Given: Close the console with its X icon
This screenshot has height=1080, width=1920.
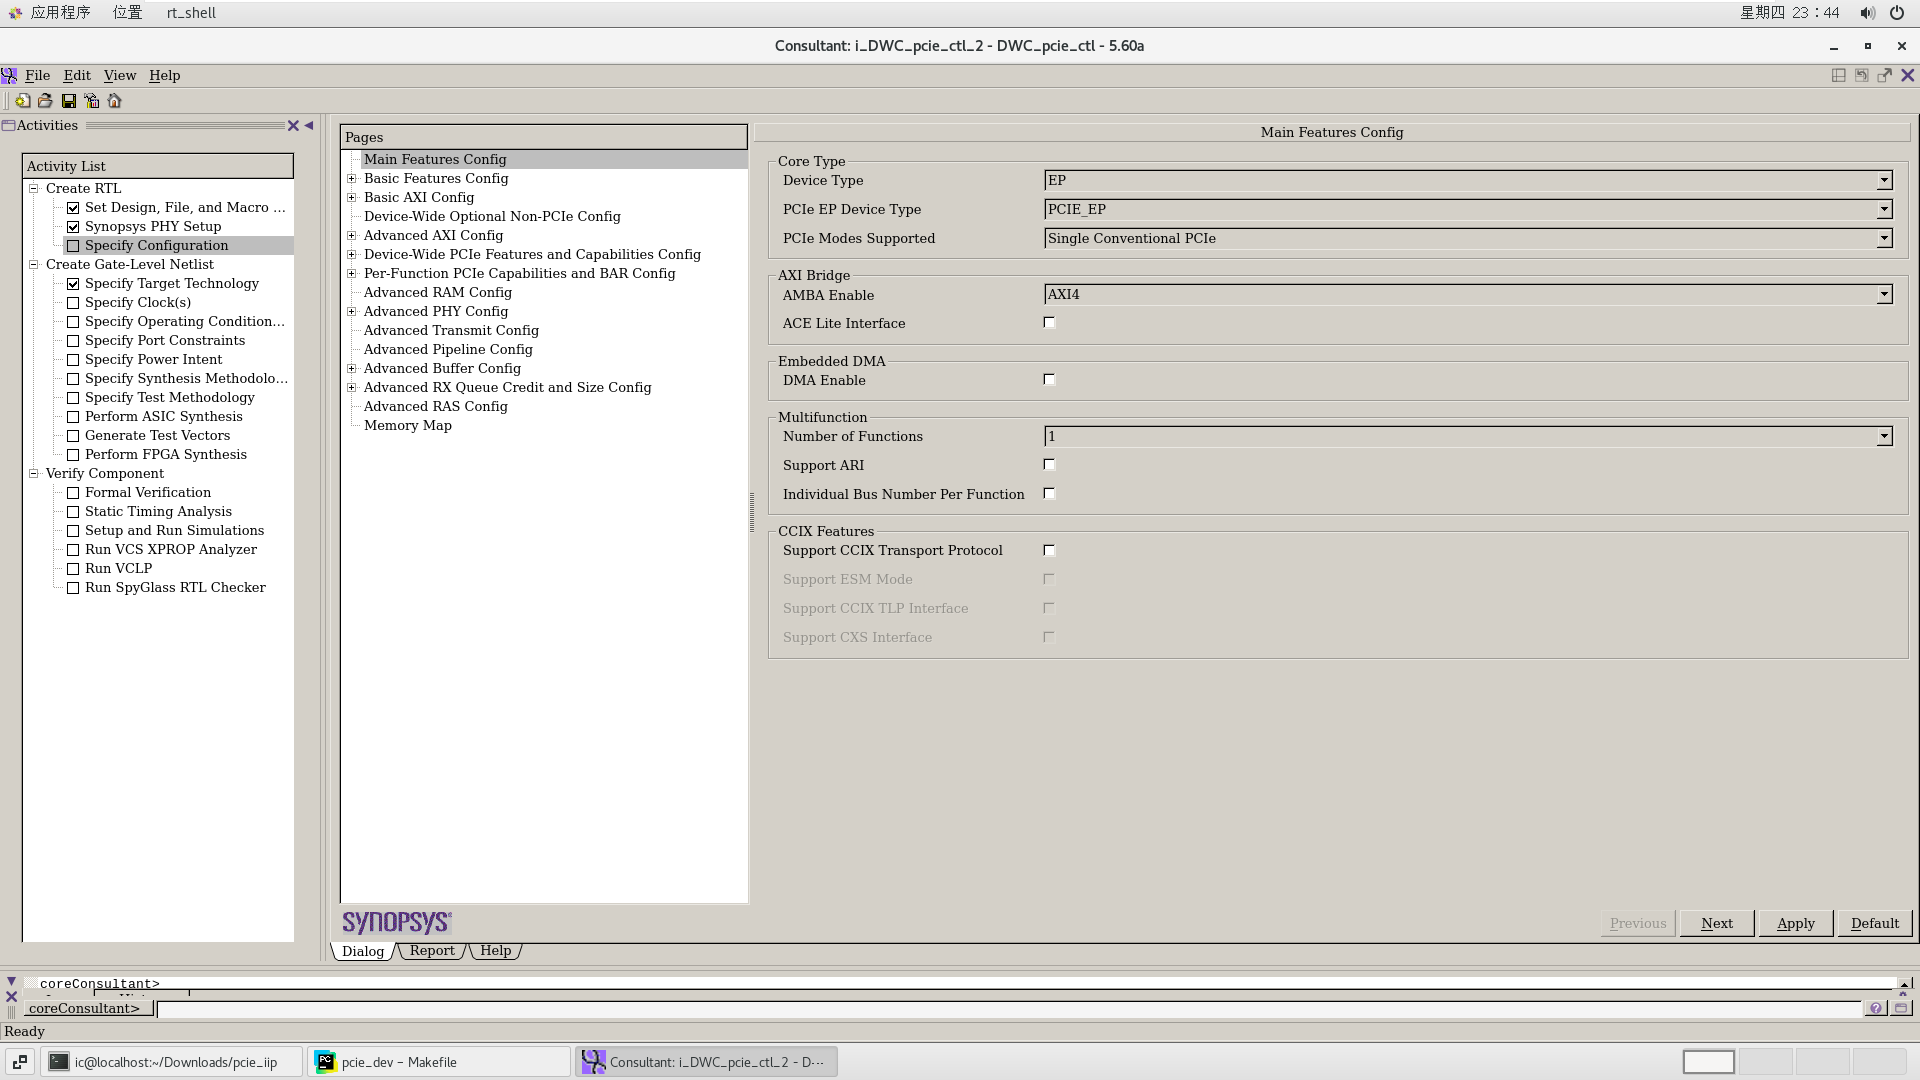Looking at the screenshot, I should point(11,996).
